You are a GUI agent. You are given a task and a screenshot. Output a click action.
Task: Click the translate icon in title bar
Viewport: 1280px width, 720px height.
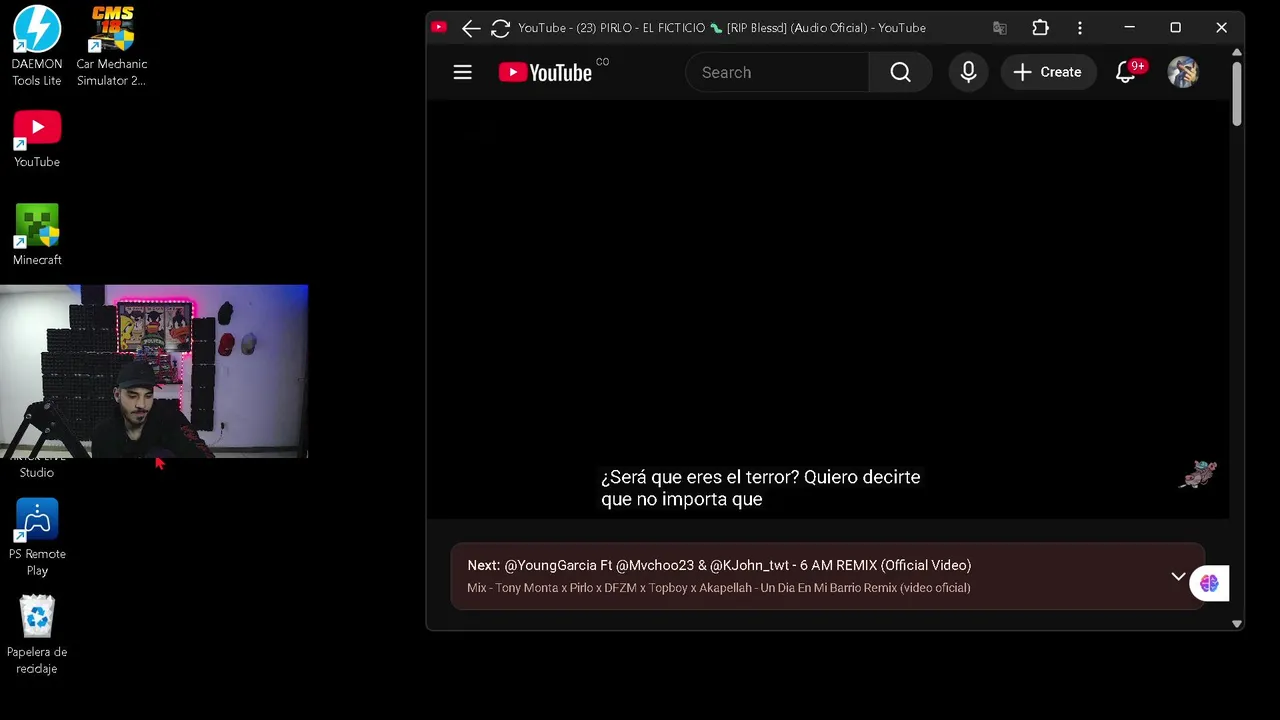point(999,28)
